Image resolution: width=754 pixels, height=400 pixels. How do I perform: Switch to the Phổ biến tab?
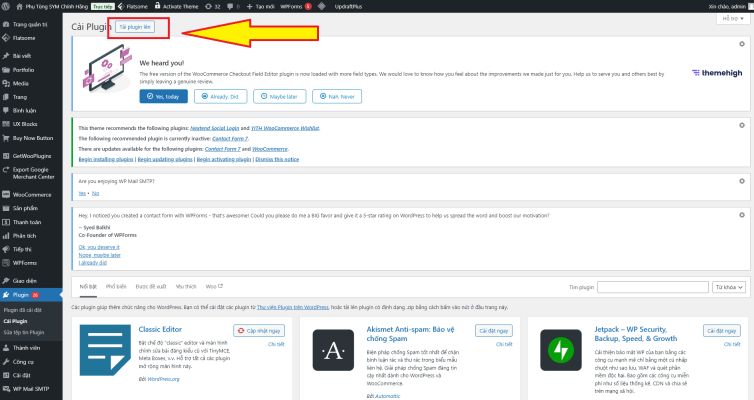pos(116,285)
